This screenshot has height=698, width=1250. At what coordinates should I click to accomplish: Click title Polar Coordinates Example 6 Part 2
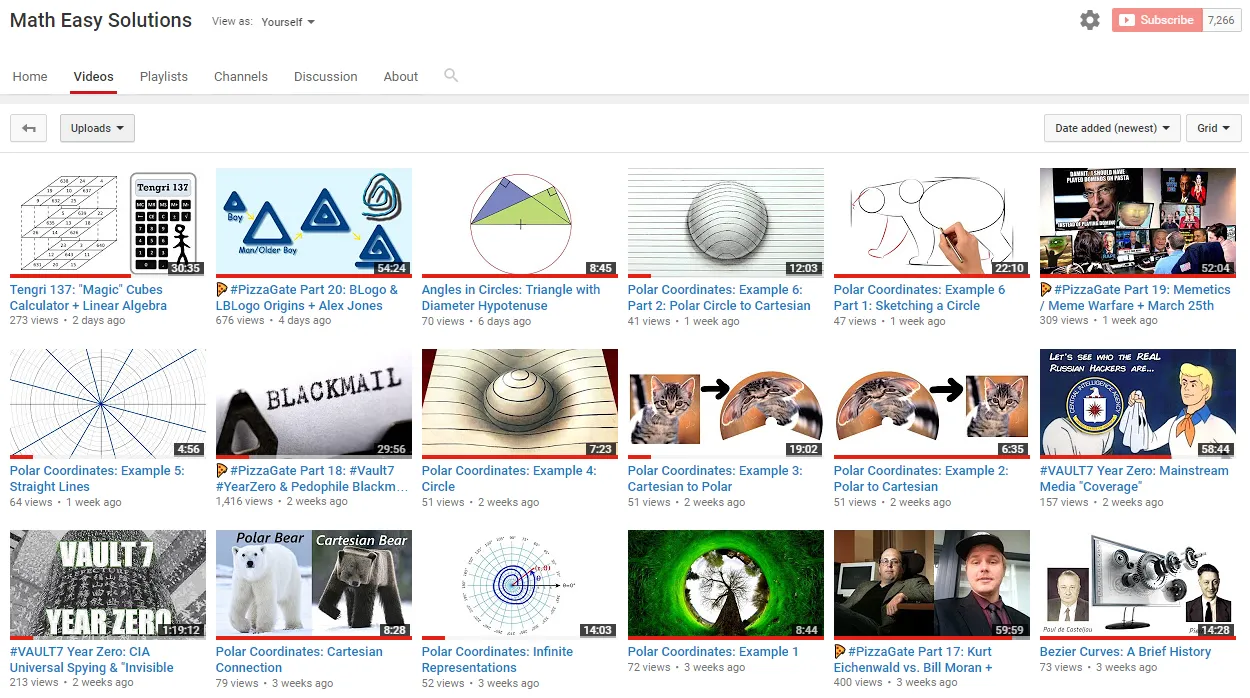(719, 298)
